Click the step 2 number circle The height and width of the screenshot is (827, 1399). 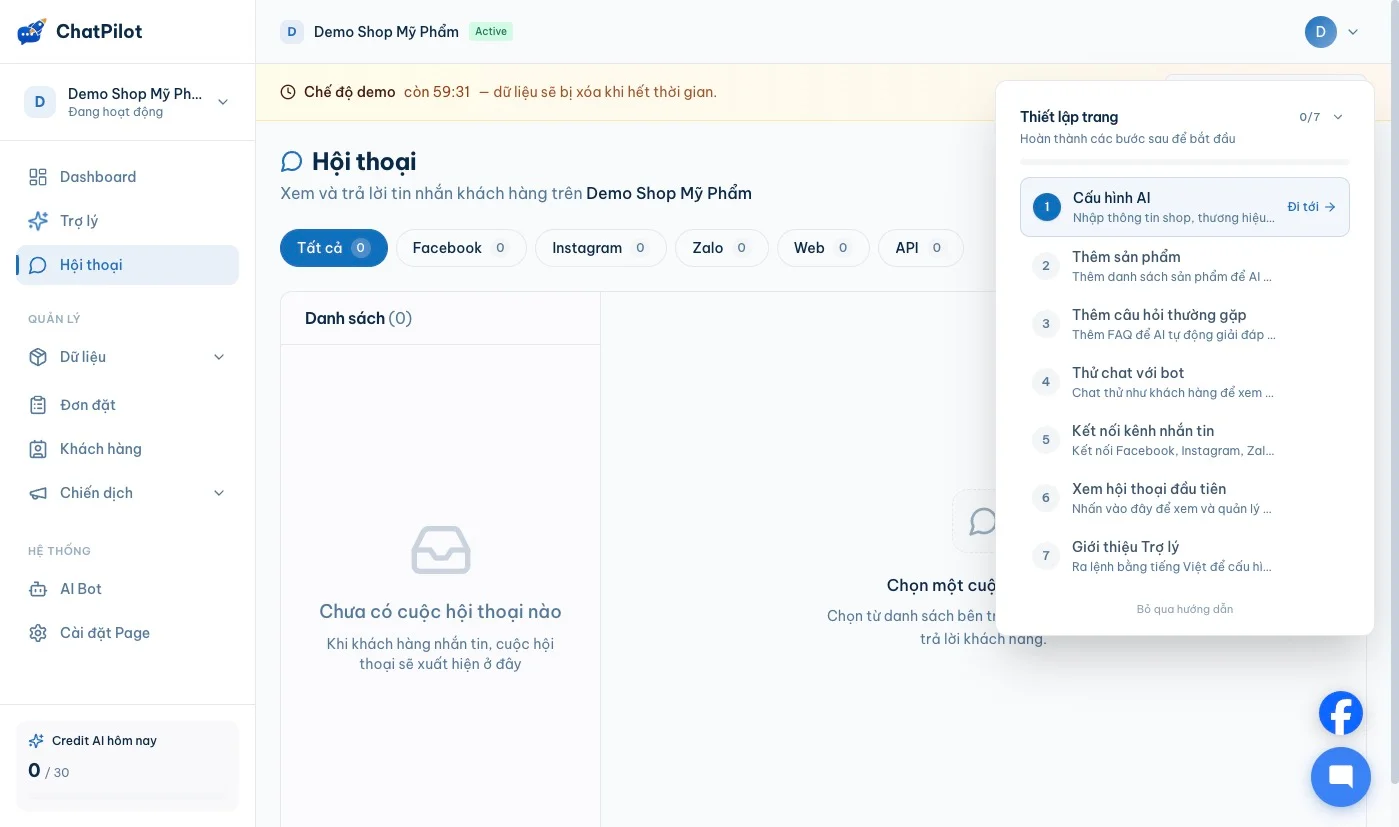coord(1046,266)
